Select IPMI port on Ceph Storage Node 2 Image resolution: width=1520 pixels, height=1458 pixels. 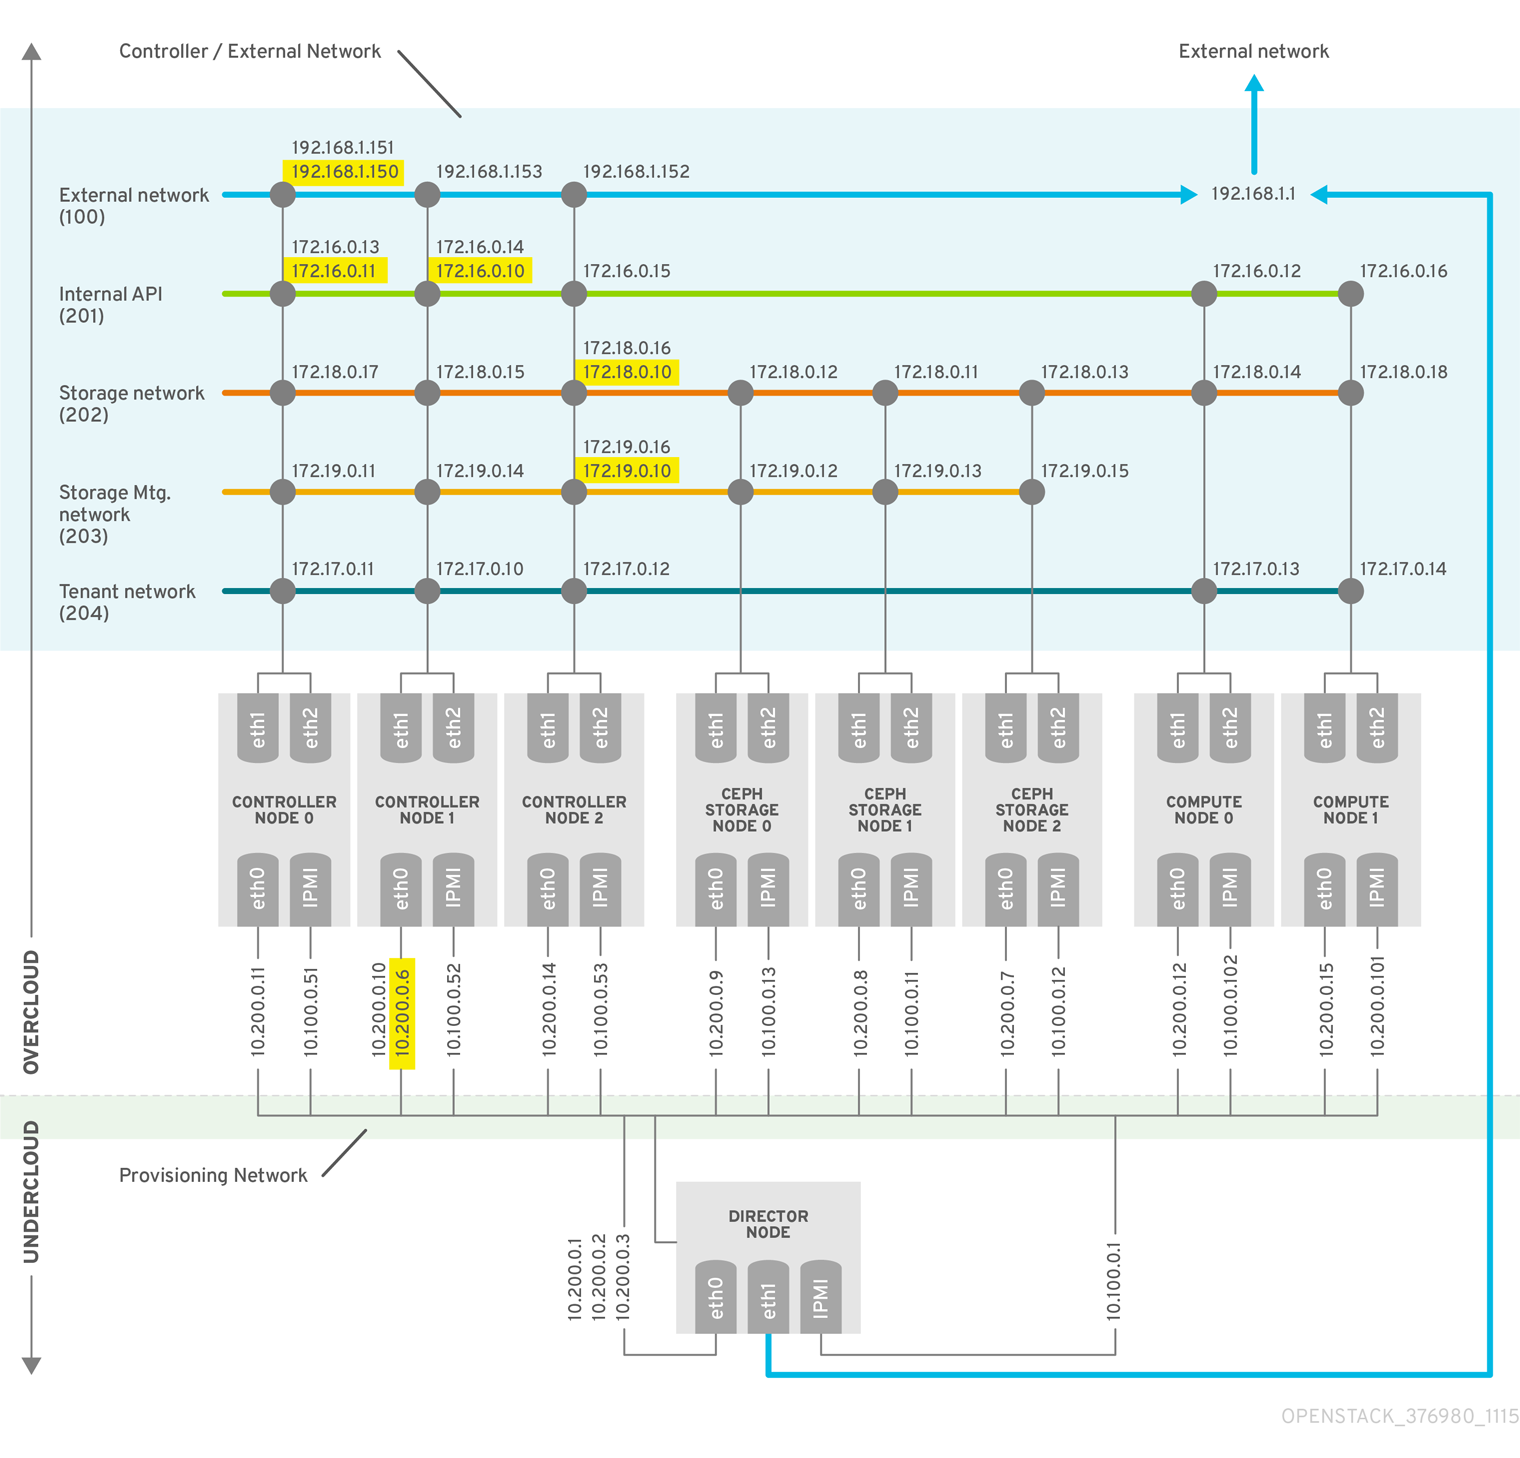tap(1058, 889)
